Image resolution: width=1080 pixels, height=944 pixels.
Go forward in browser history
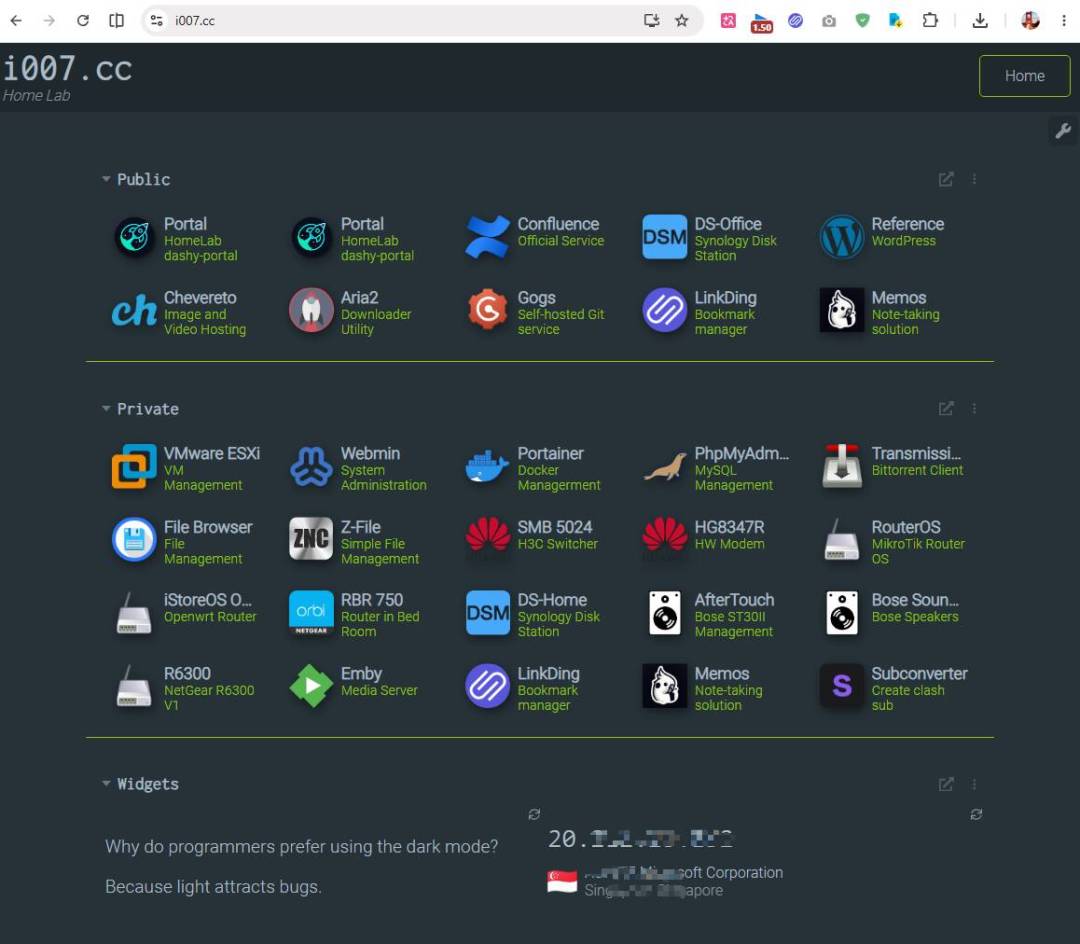point(49,21)
